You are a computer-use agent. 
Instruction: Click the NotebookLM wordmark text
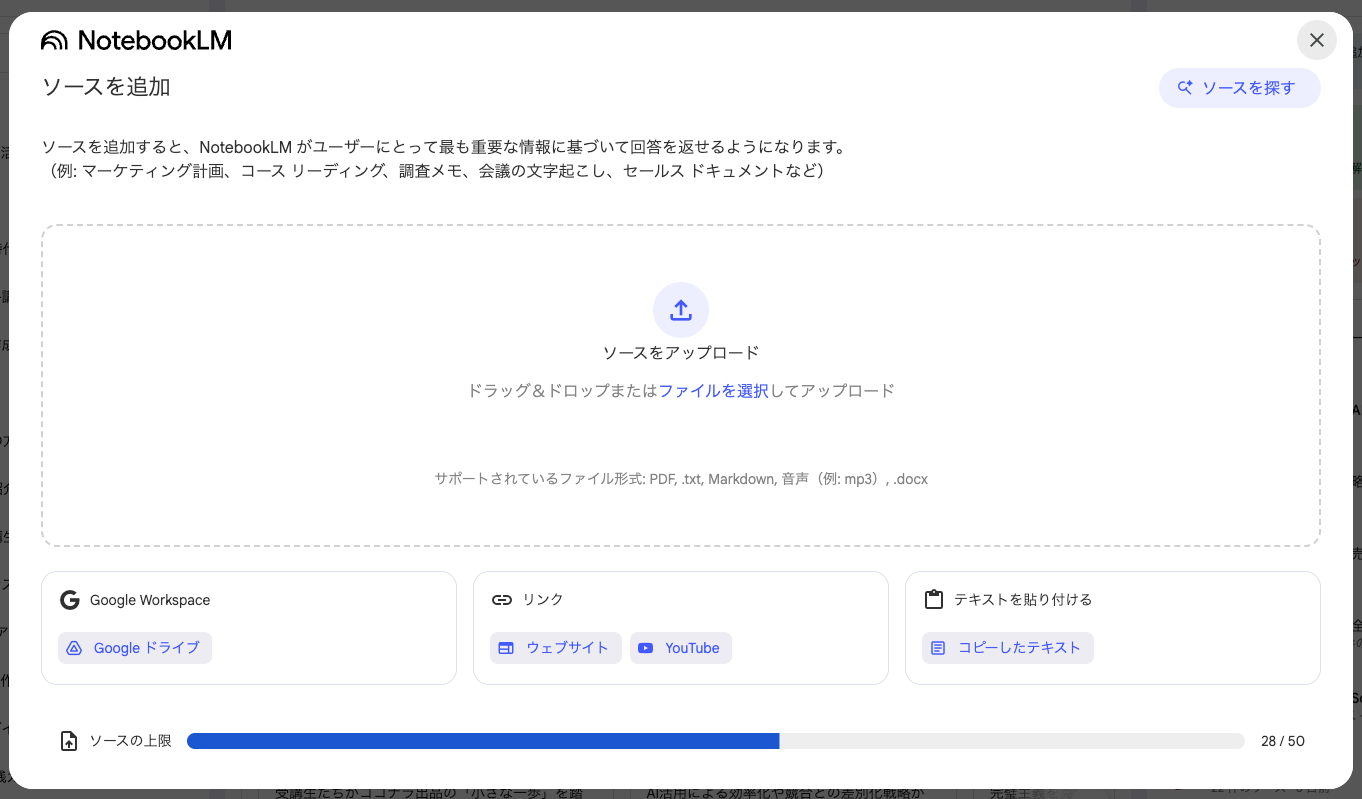(155, 40)
